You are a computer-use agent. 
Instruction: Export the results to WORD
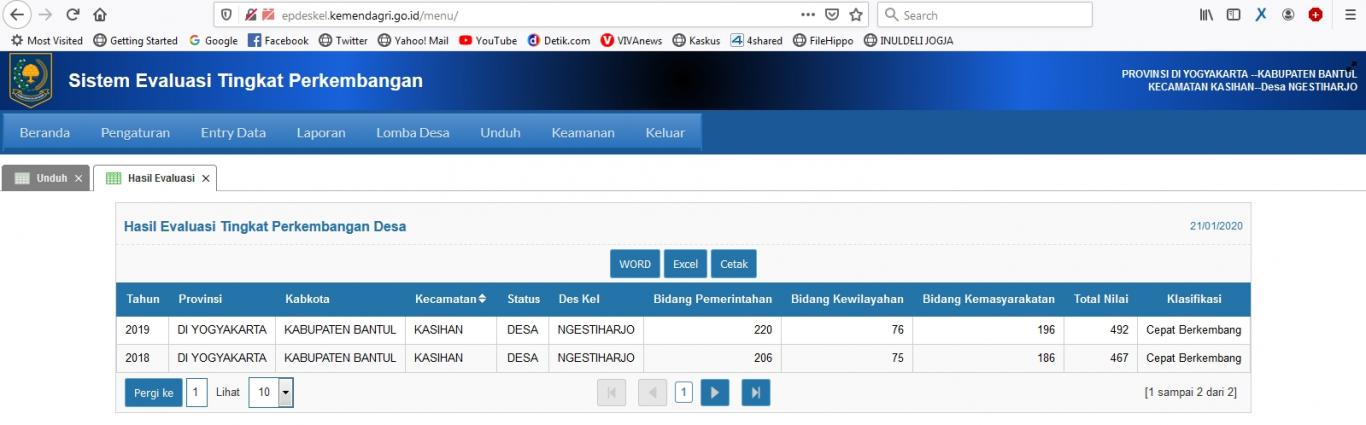[x=634, y=264]
